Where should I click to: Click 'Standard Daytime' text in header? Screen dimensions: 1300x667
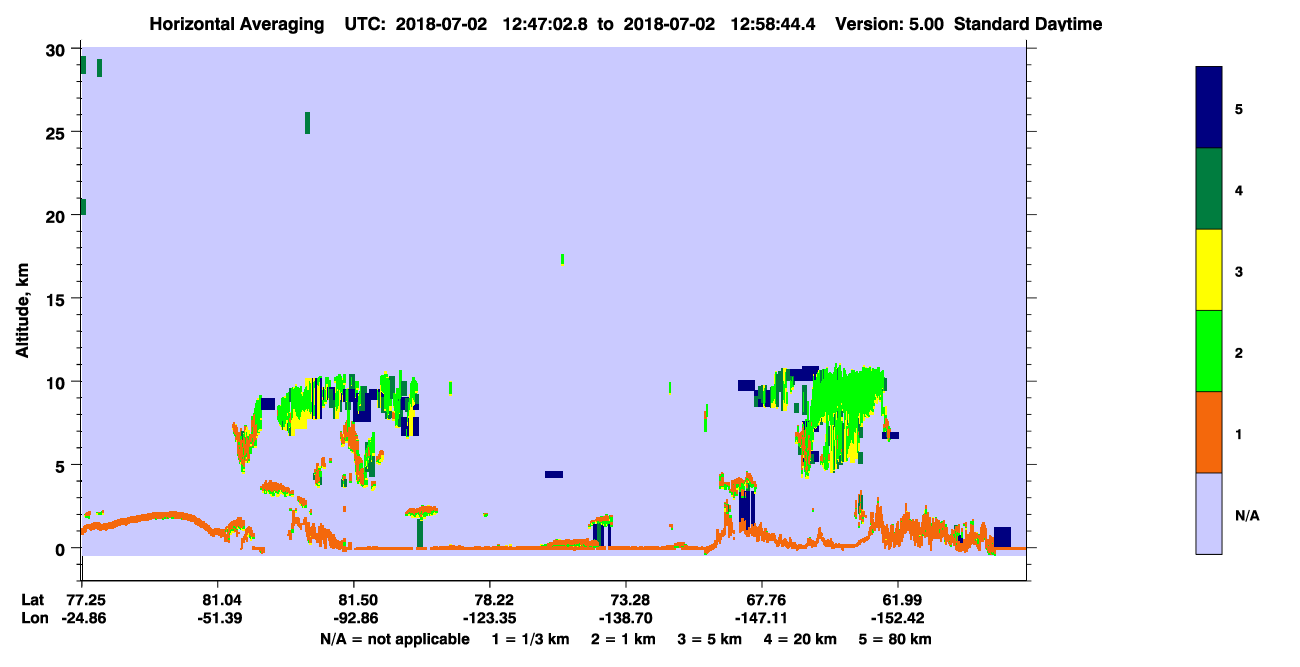pos(1028,23)
